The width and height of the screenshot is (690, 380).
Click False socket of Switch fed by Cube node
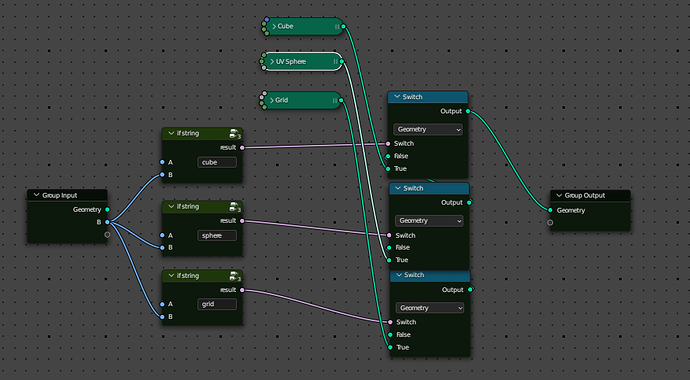388,156
